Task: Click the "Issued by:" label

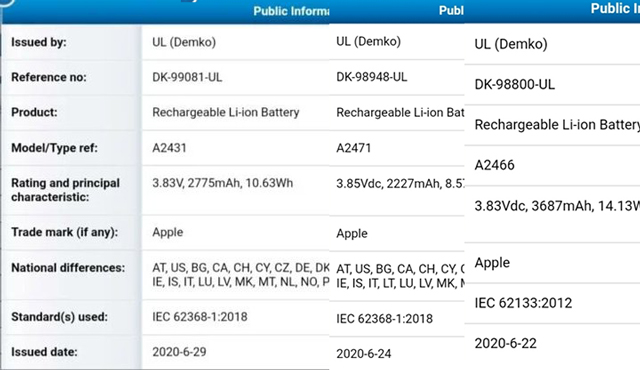Action: pyautogui.click(x=38, y=42)
